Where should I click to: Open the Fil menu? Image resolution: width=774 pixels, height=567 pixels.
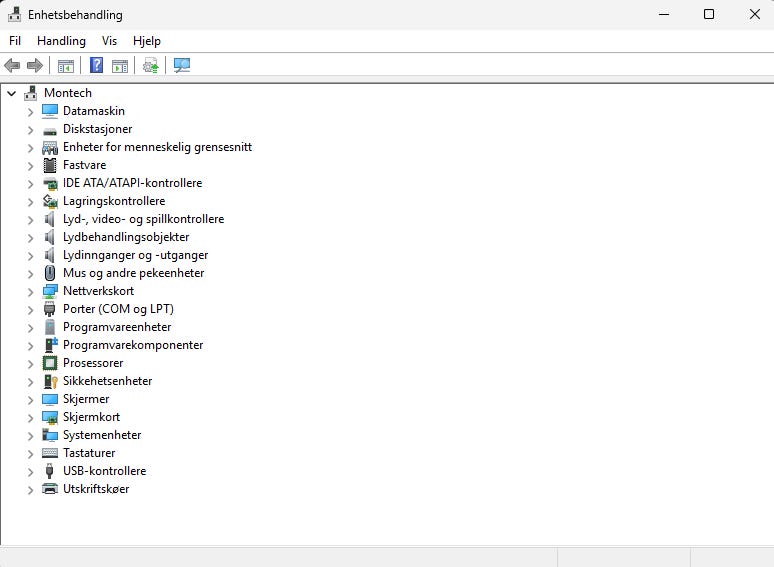pos(15,41)
